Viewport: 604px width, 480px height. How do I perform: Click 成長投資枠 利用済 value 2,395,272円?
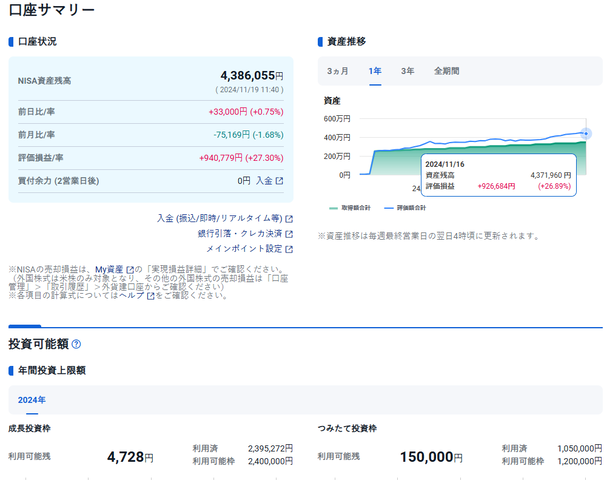pos(270,448)
